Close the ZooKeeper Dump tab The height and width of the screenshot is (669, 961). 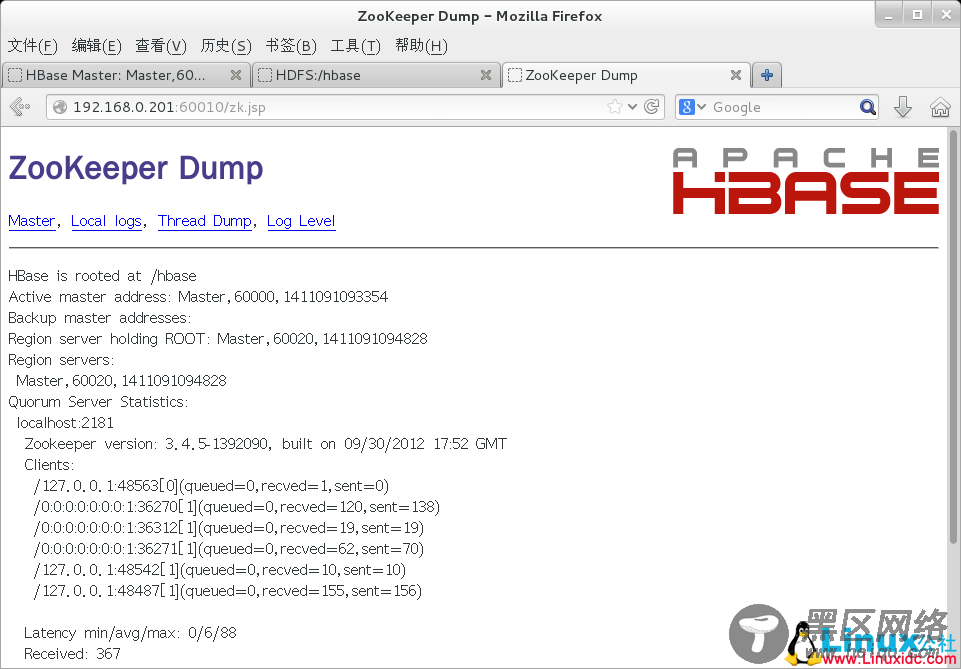point(736,75)
